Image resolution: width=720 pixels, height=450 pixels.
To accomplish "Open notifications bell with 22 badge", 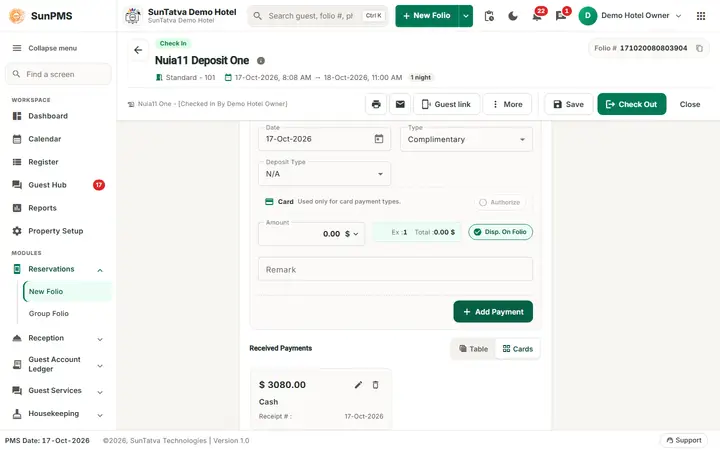I will pos(537,16).
